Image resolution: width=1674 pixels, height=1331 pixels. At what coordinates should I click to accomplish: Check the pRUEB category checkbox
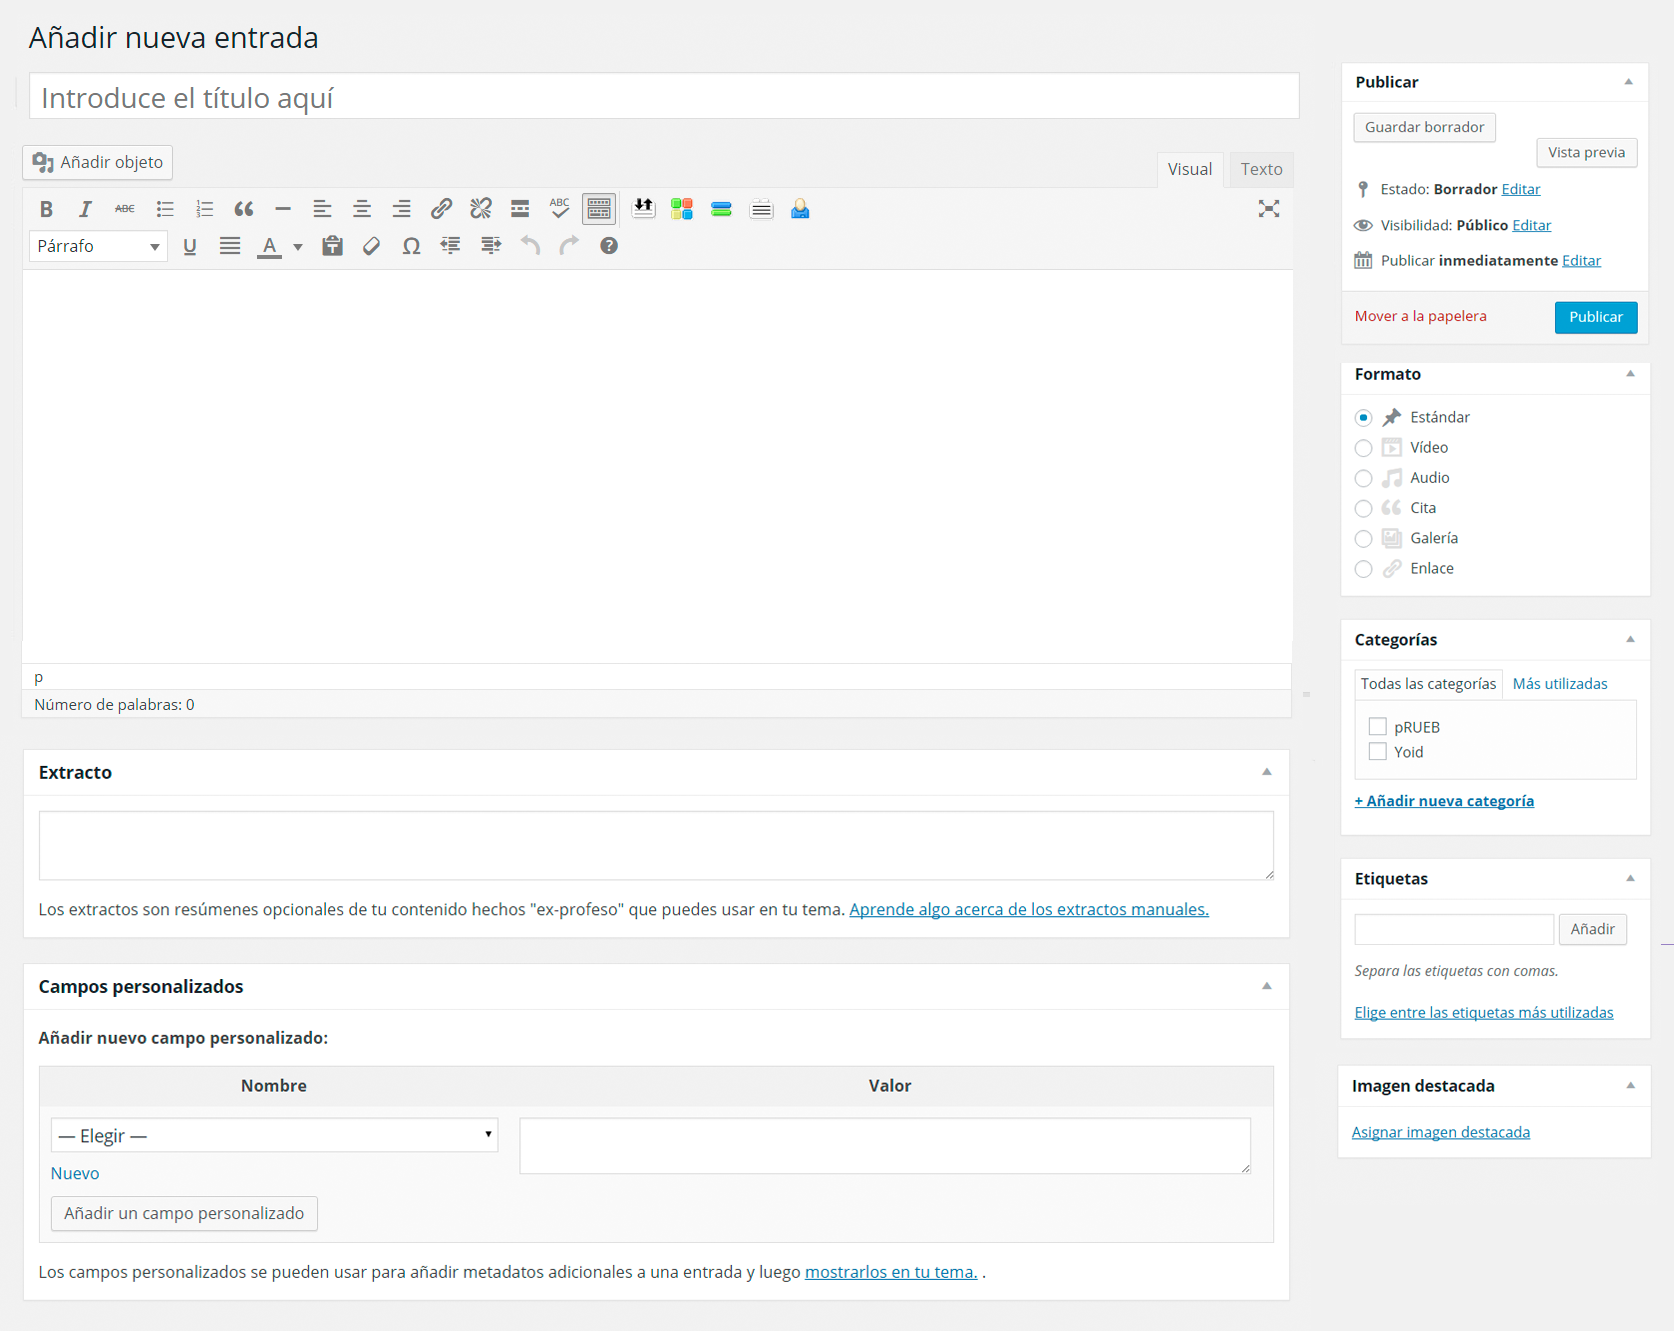(x=1377, y=726)
